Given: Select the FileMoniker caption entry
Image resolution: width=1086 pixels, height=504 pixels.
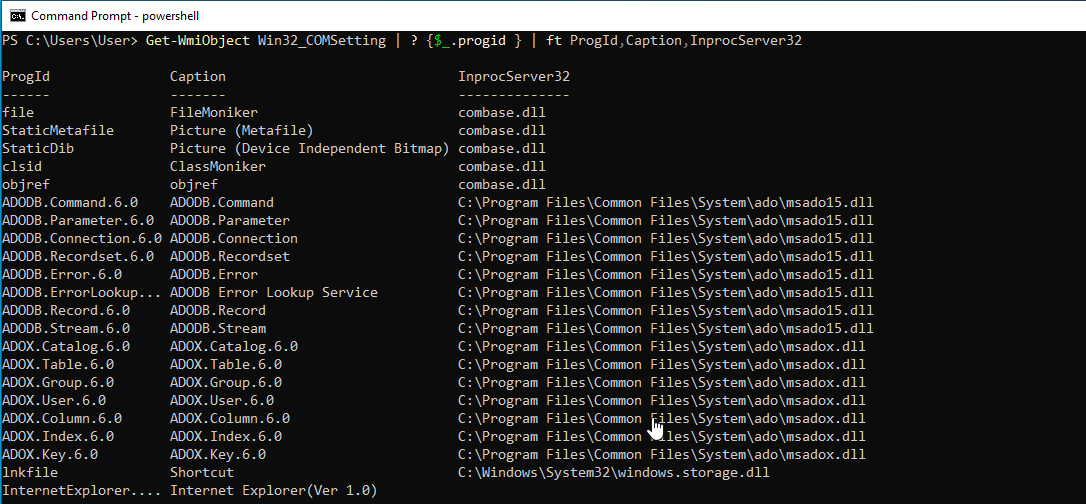Looking at the screenshot, I should [x=214, y=112].
